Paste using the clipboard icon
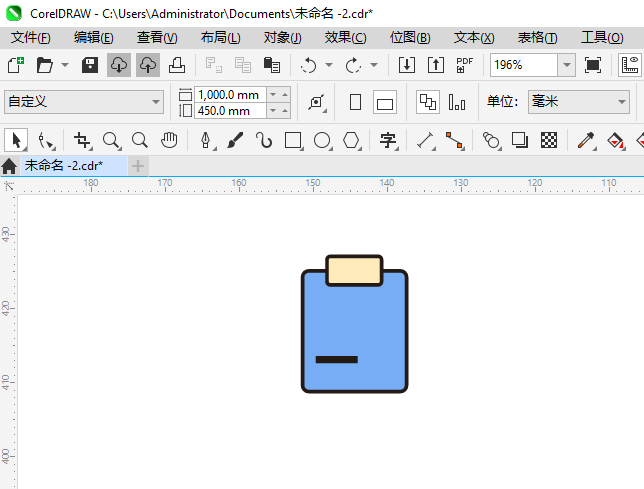 coord(271,65)
